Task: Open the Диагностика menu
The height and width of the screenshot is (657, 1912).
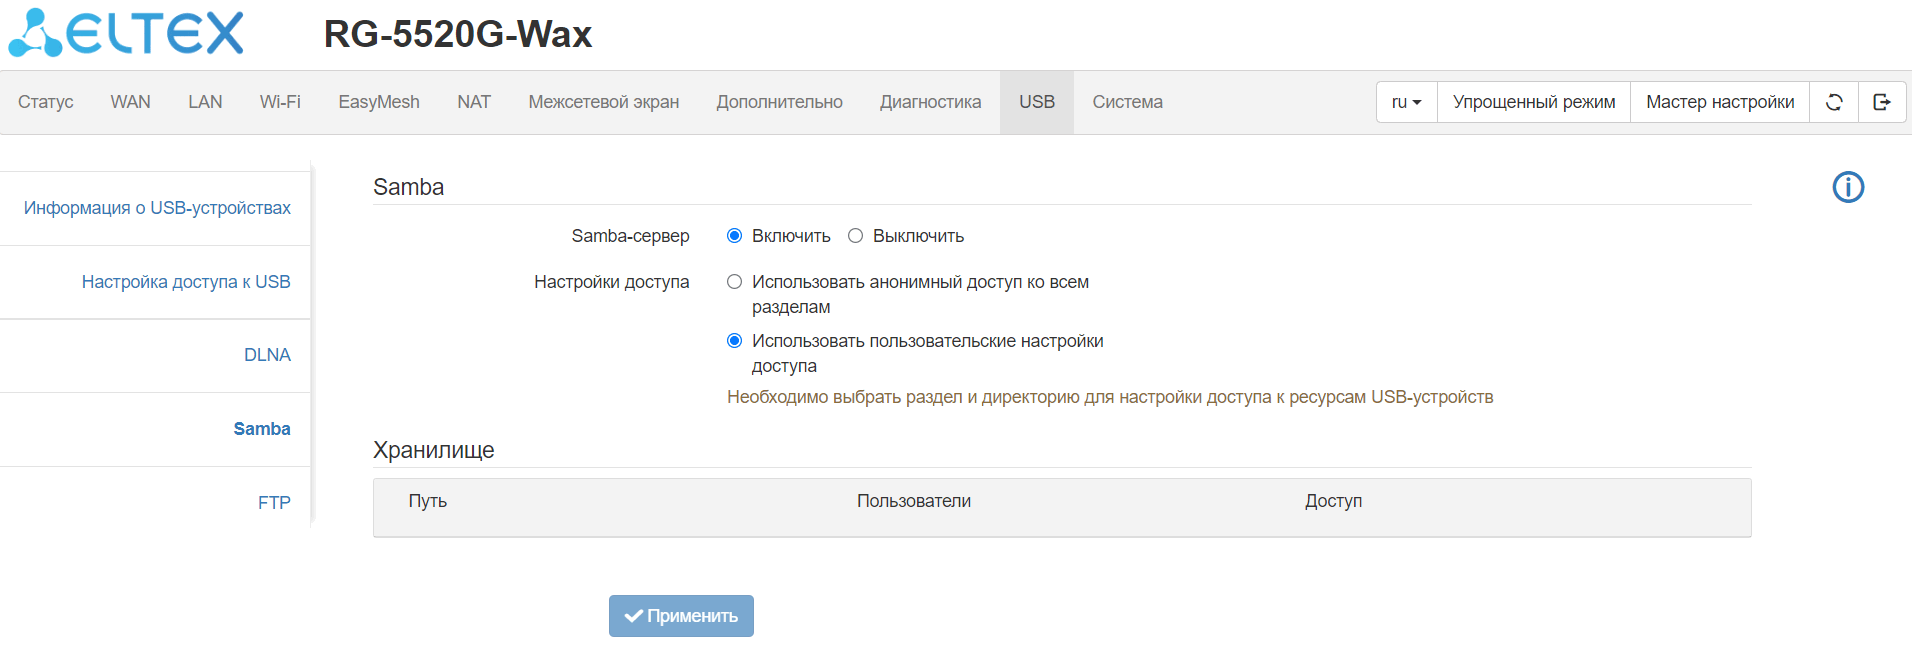Action: click(930, 102)
